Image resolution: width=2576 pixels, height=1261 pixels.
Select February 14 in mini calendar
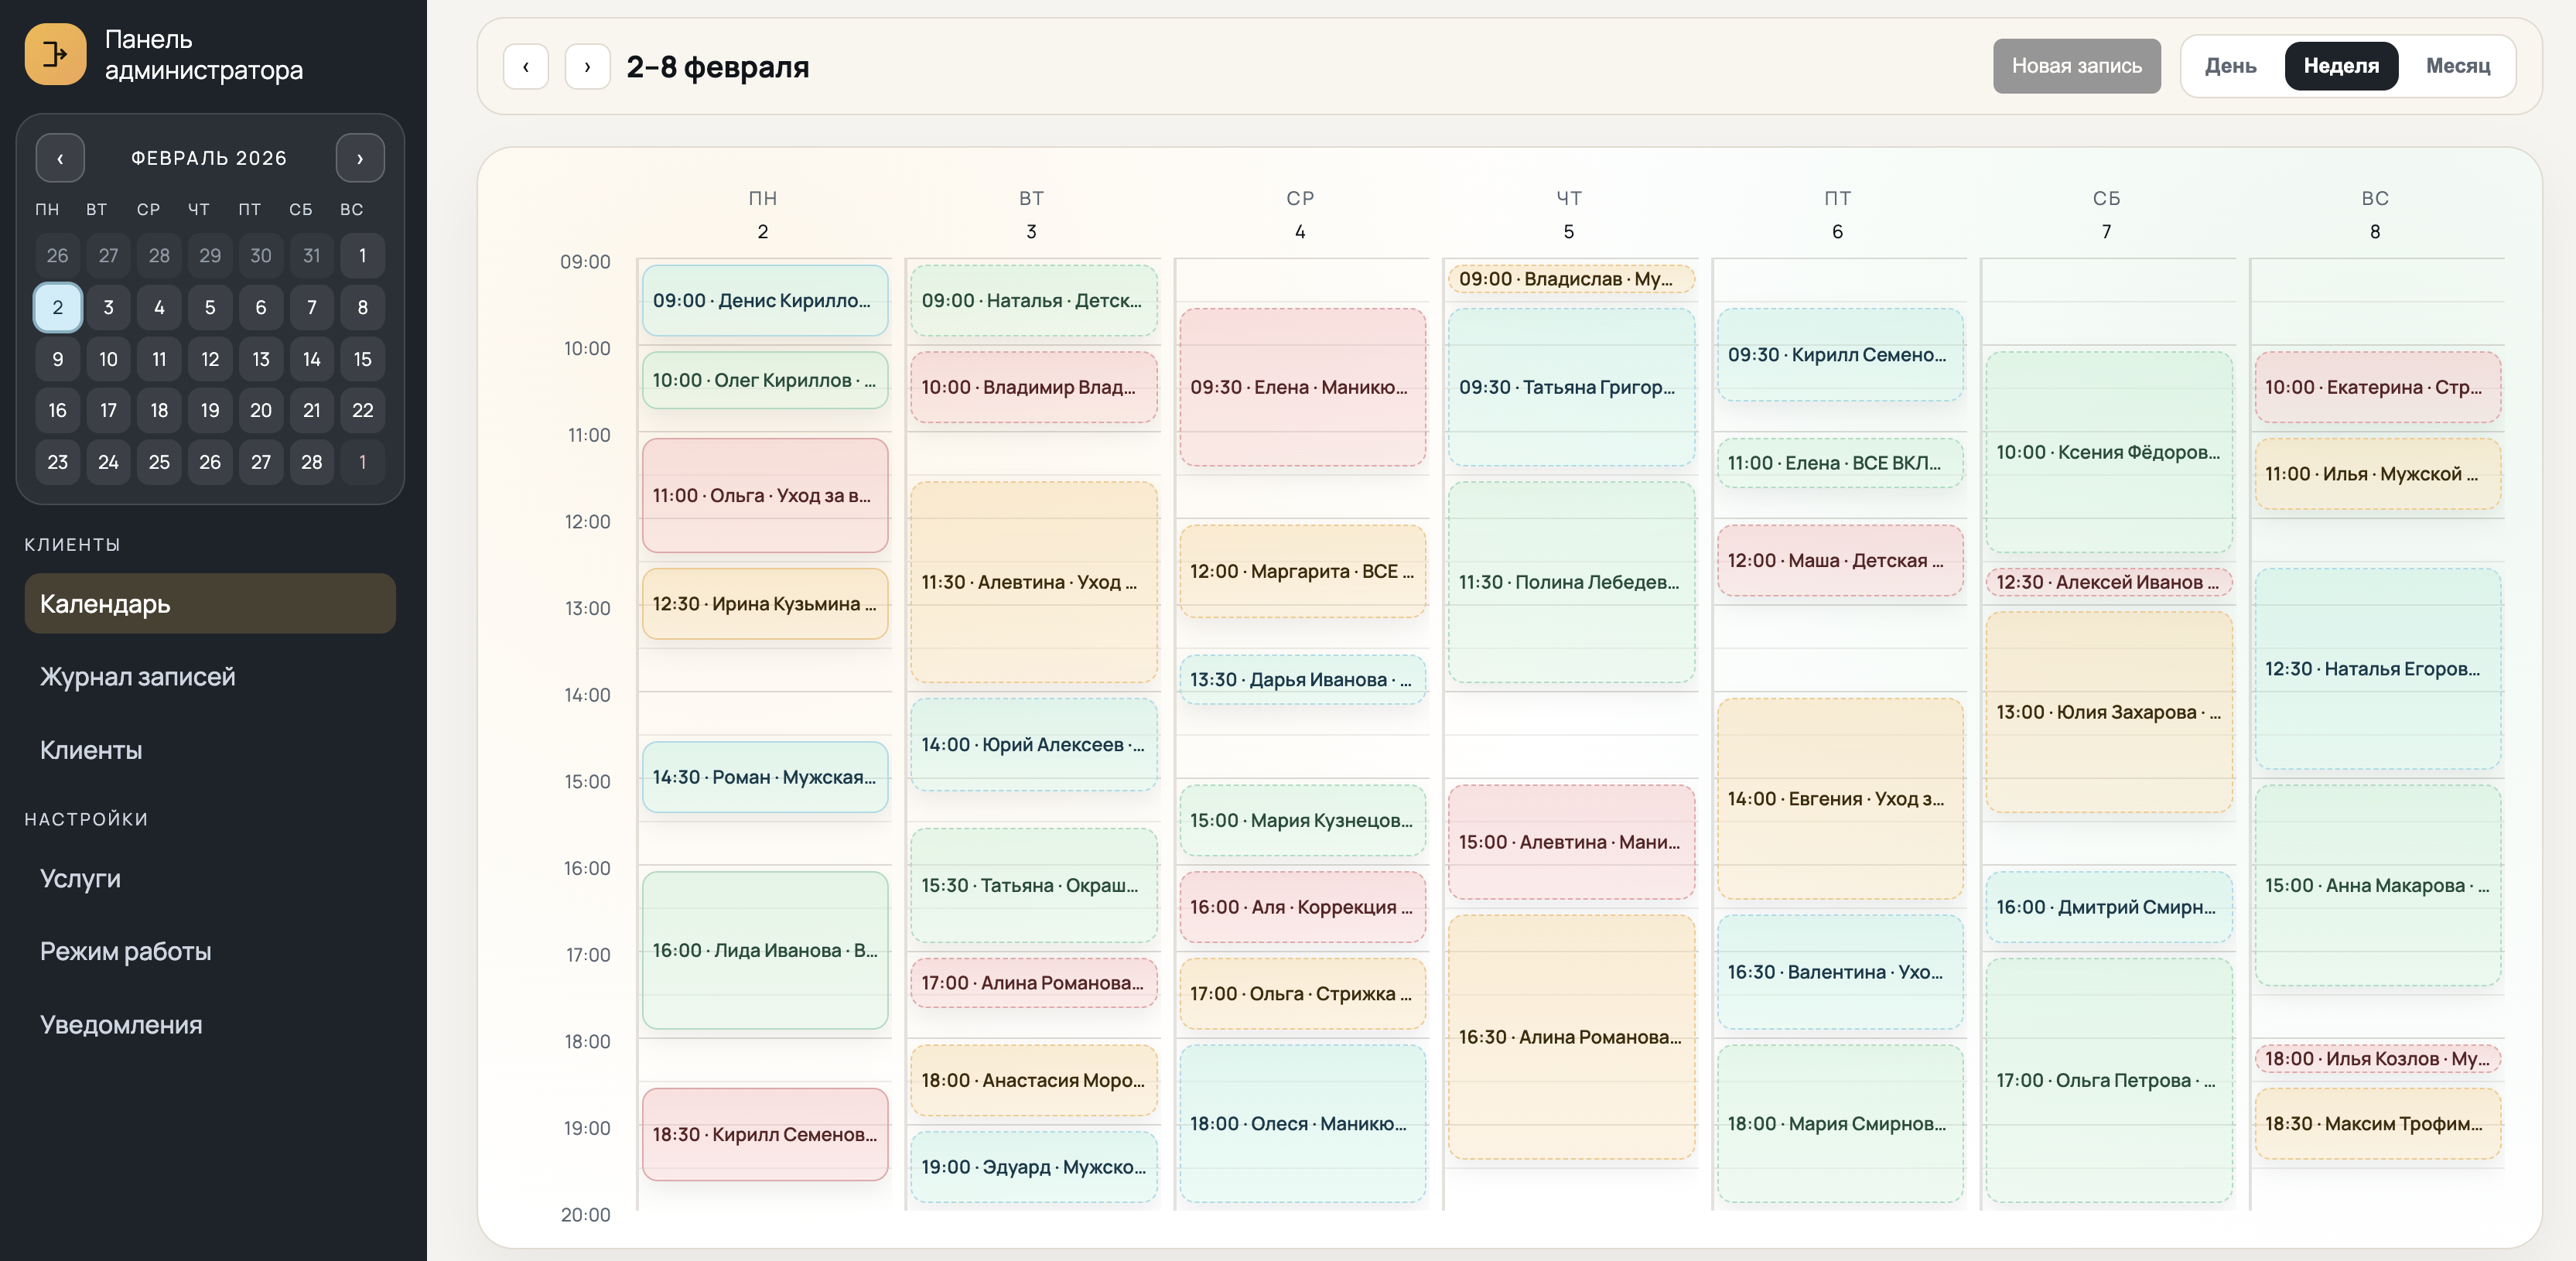311,359
